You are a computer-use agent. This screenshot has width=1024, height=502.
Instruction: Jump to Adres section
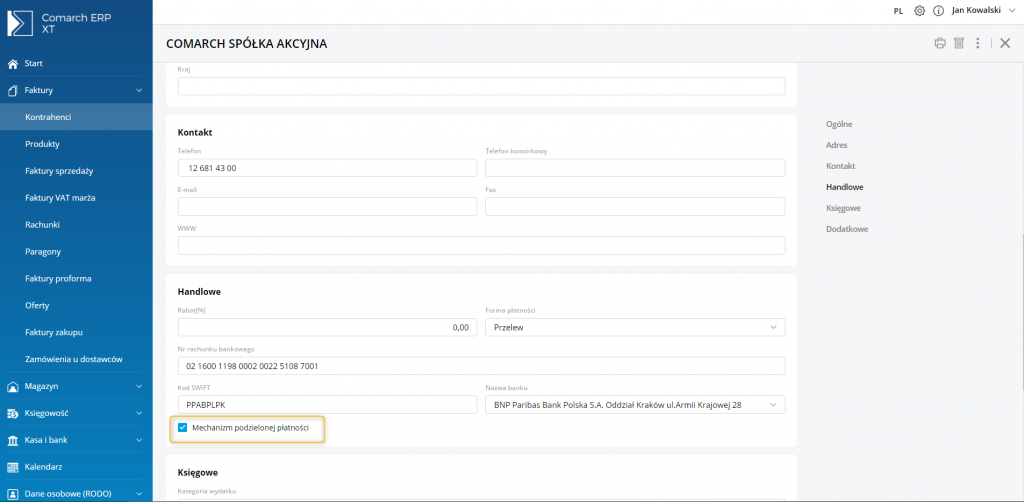coord(837,145)
